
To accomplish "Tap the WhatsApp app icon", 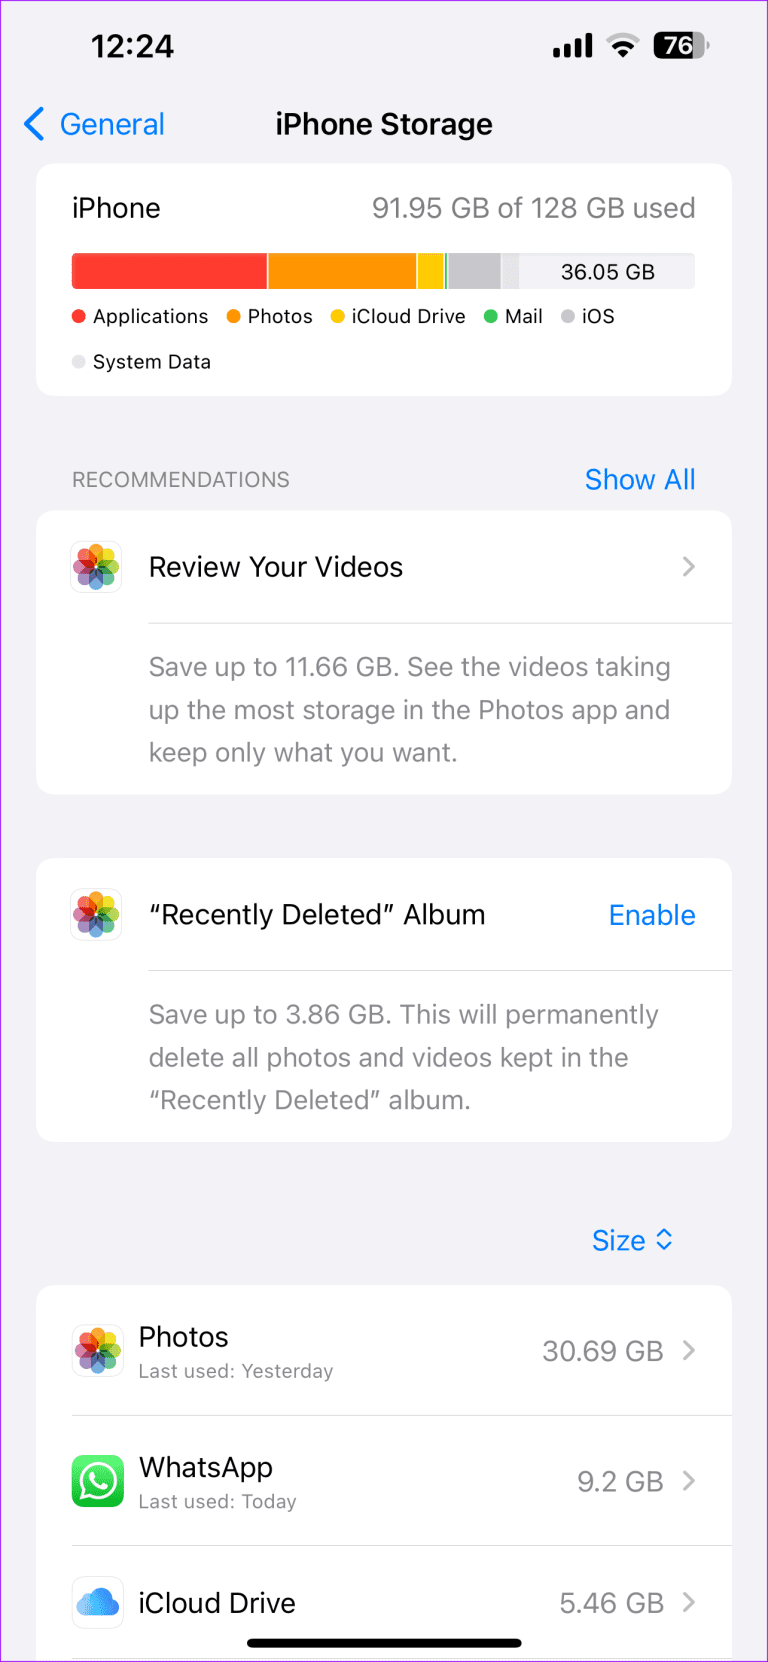I will pyautogui.click(x=96, y=1481).
